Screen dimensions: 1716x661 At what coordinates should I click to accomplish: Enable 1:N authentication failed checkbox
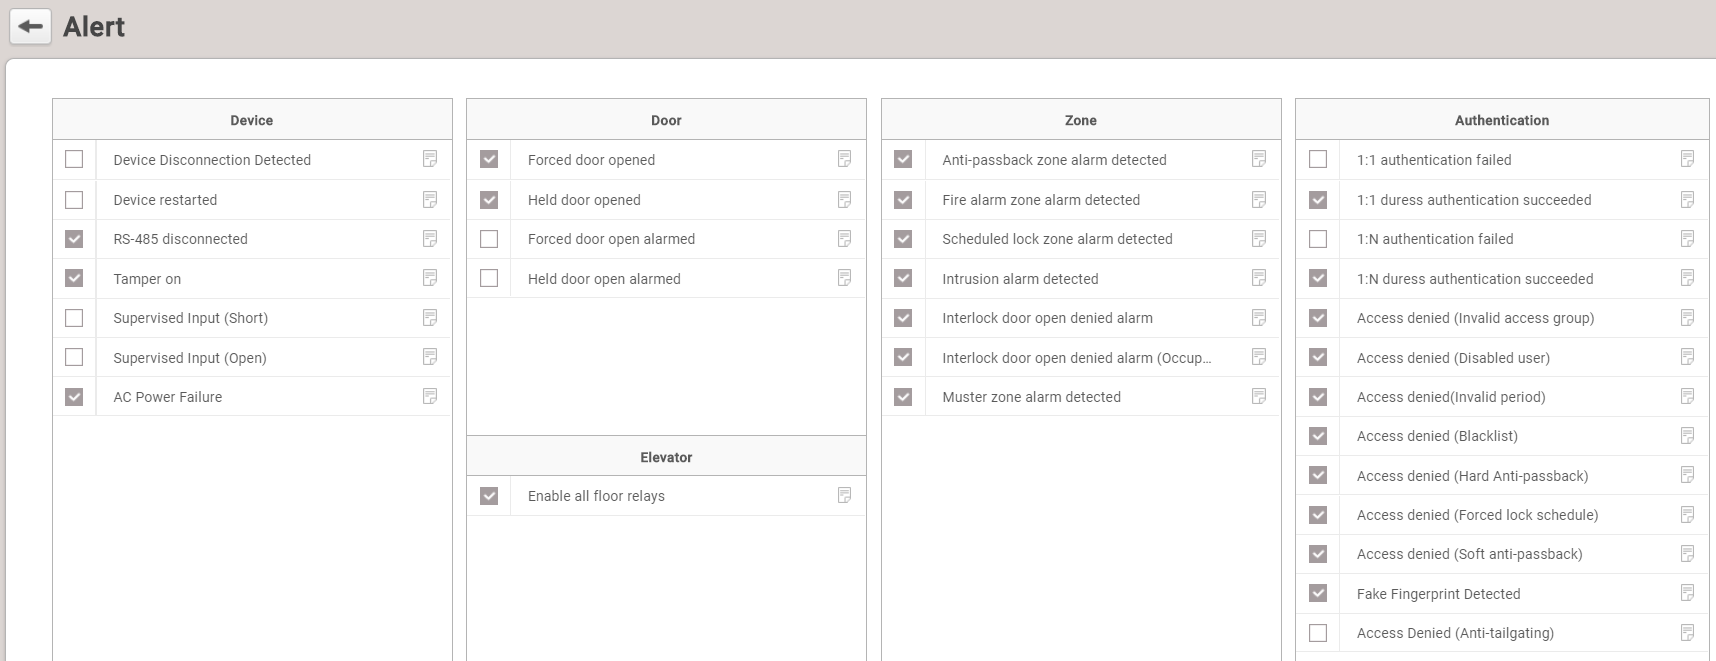(1318, 239)
